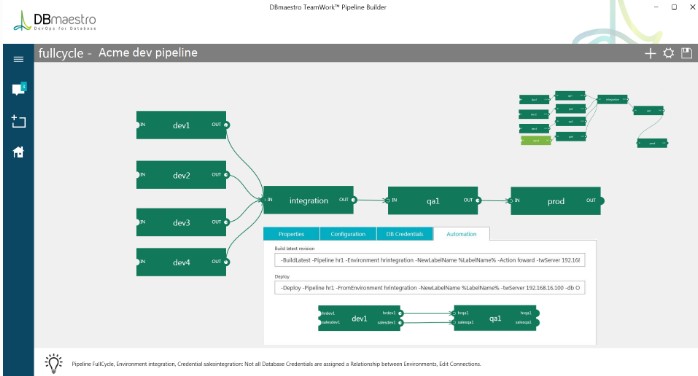Viewport: 698px width, 376px height.
Task: Click the integration node in the minimap
Action: [613, 100]
